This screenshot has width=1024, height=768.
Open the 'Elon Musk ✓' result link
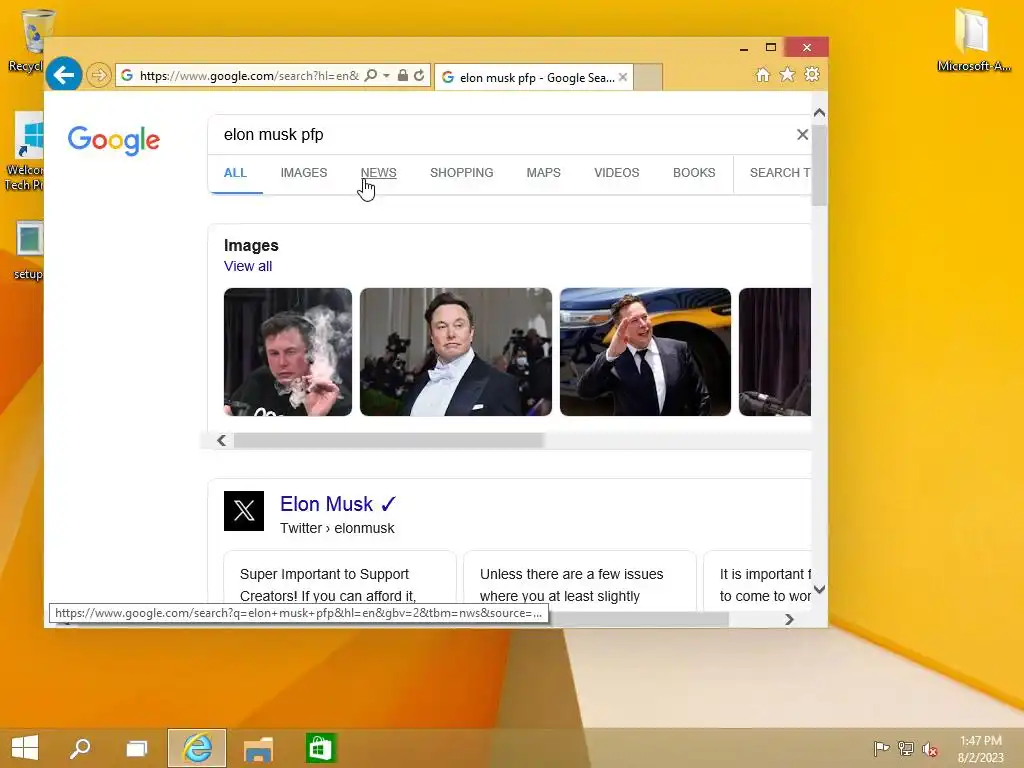coord(338,504)
